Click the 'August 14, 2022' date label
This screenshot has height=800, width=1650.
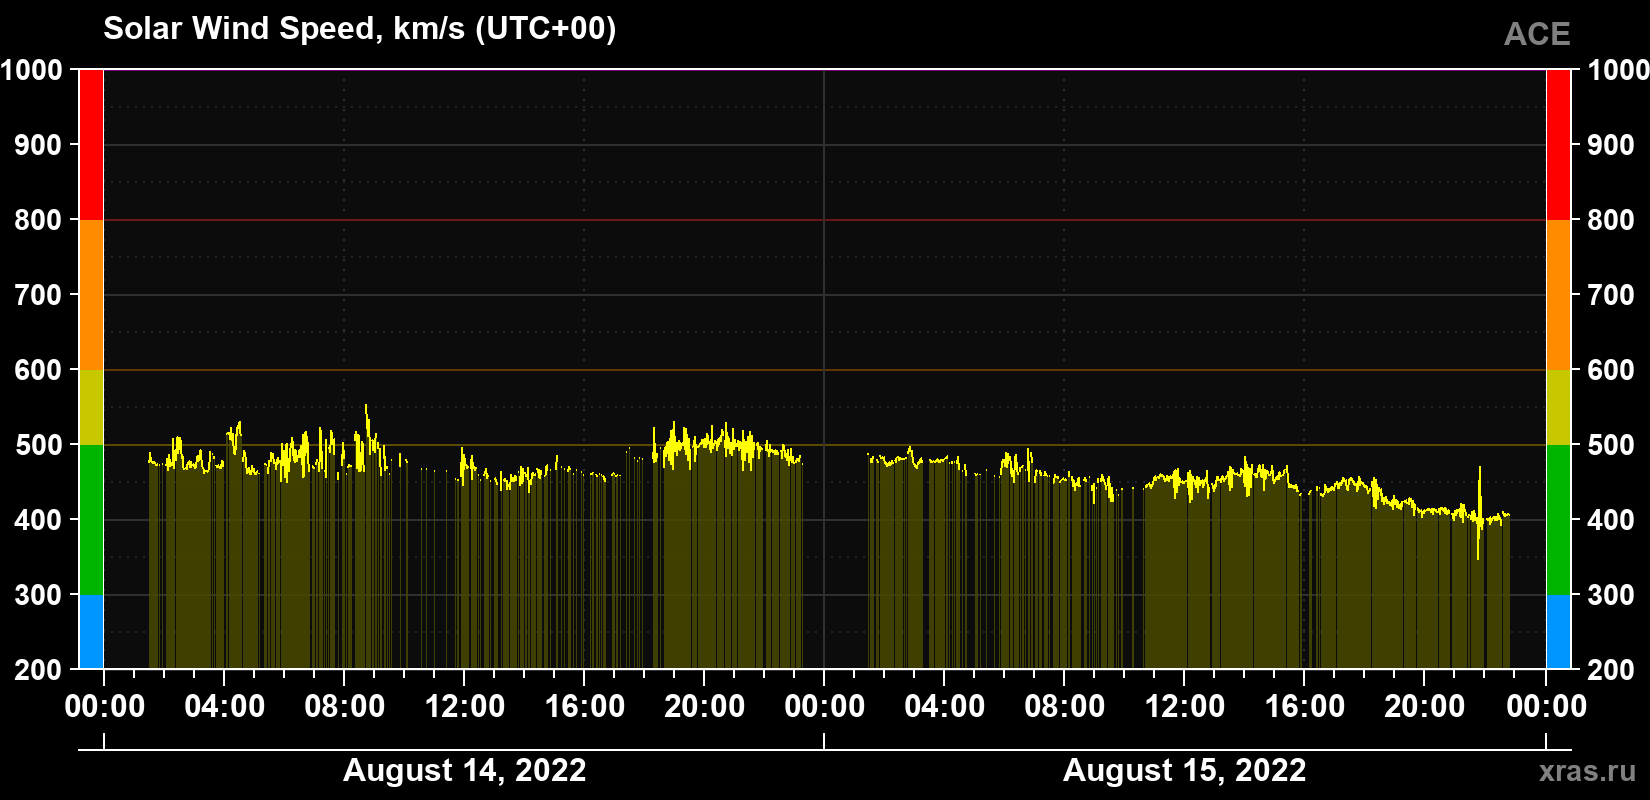[x=465, y=771]
